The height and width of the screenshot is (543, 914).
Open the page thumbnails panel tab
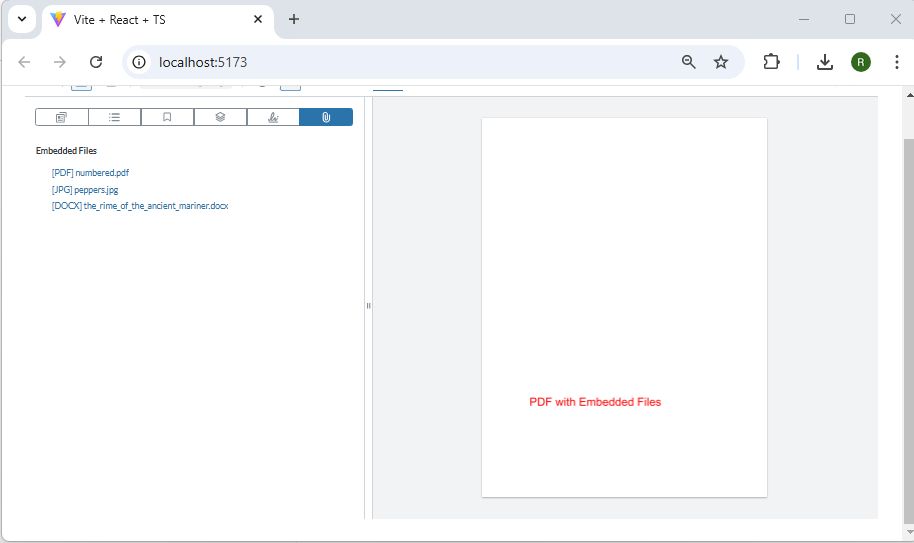click(62, 117)
